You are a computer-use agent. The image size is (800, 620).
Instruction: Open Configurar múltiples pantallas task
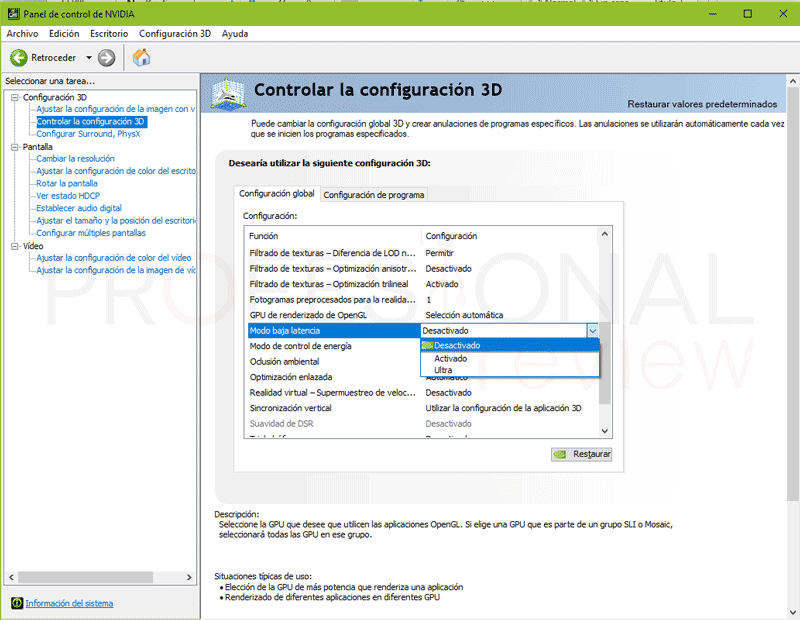tap(91, 233)
